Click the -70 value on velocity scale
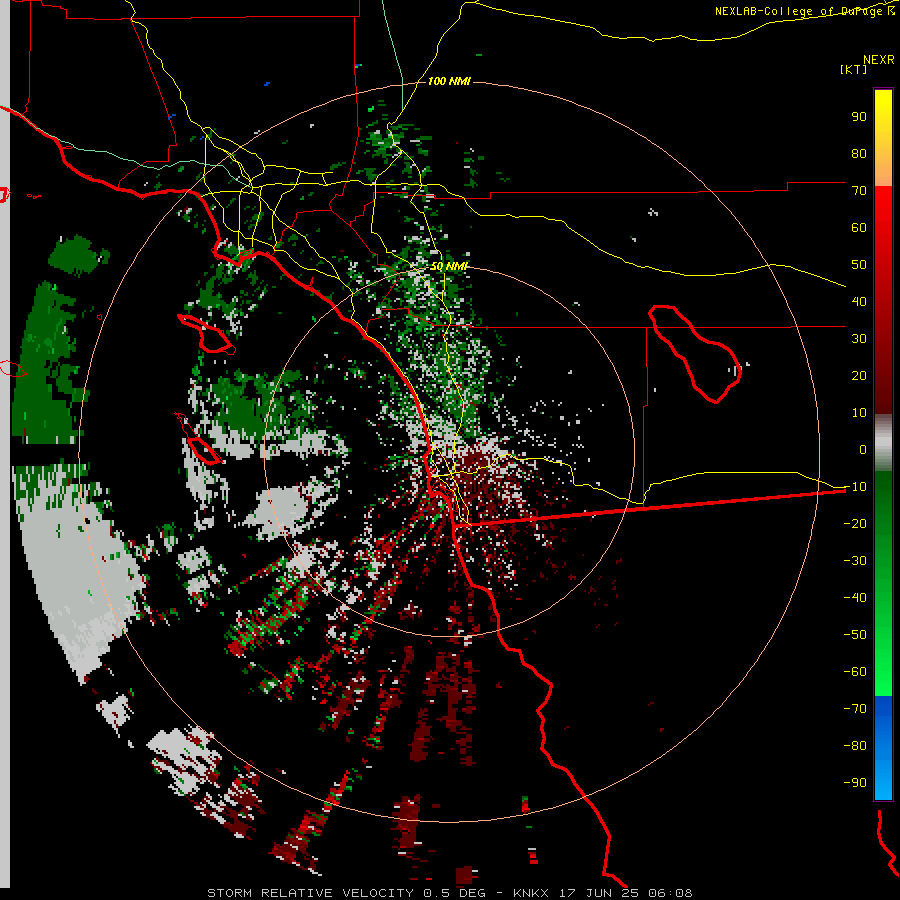The width and height of the screenshot is (900, 900). tap(855, 709)
